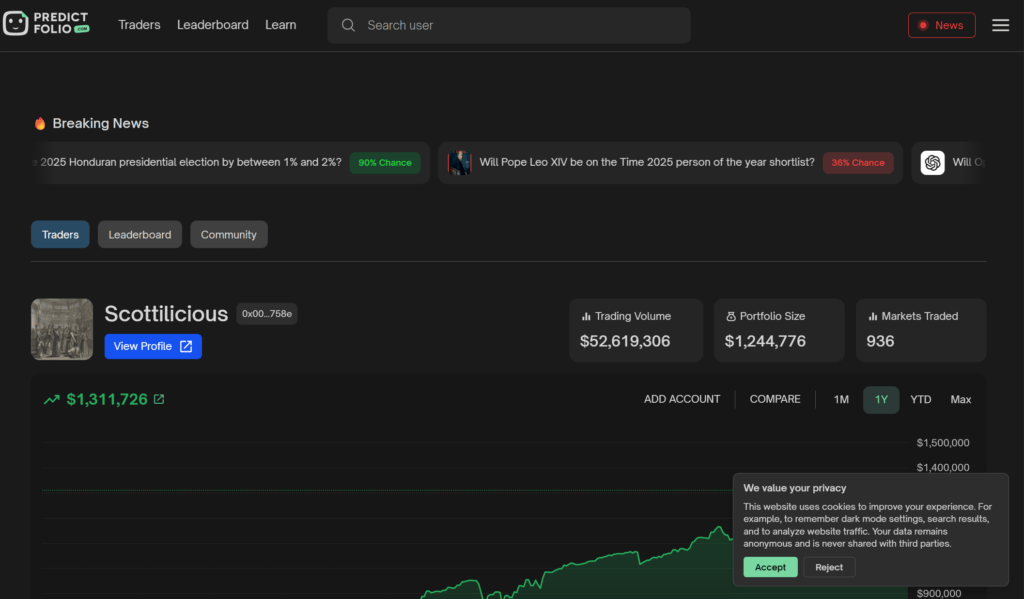1024x599 pixels.
Task: Select the 1Y time range
Action: (x=881, y=399)
